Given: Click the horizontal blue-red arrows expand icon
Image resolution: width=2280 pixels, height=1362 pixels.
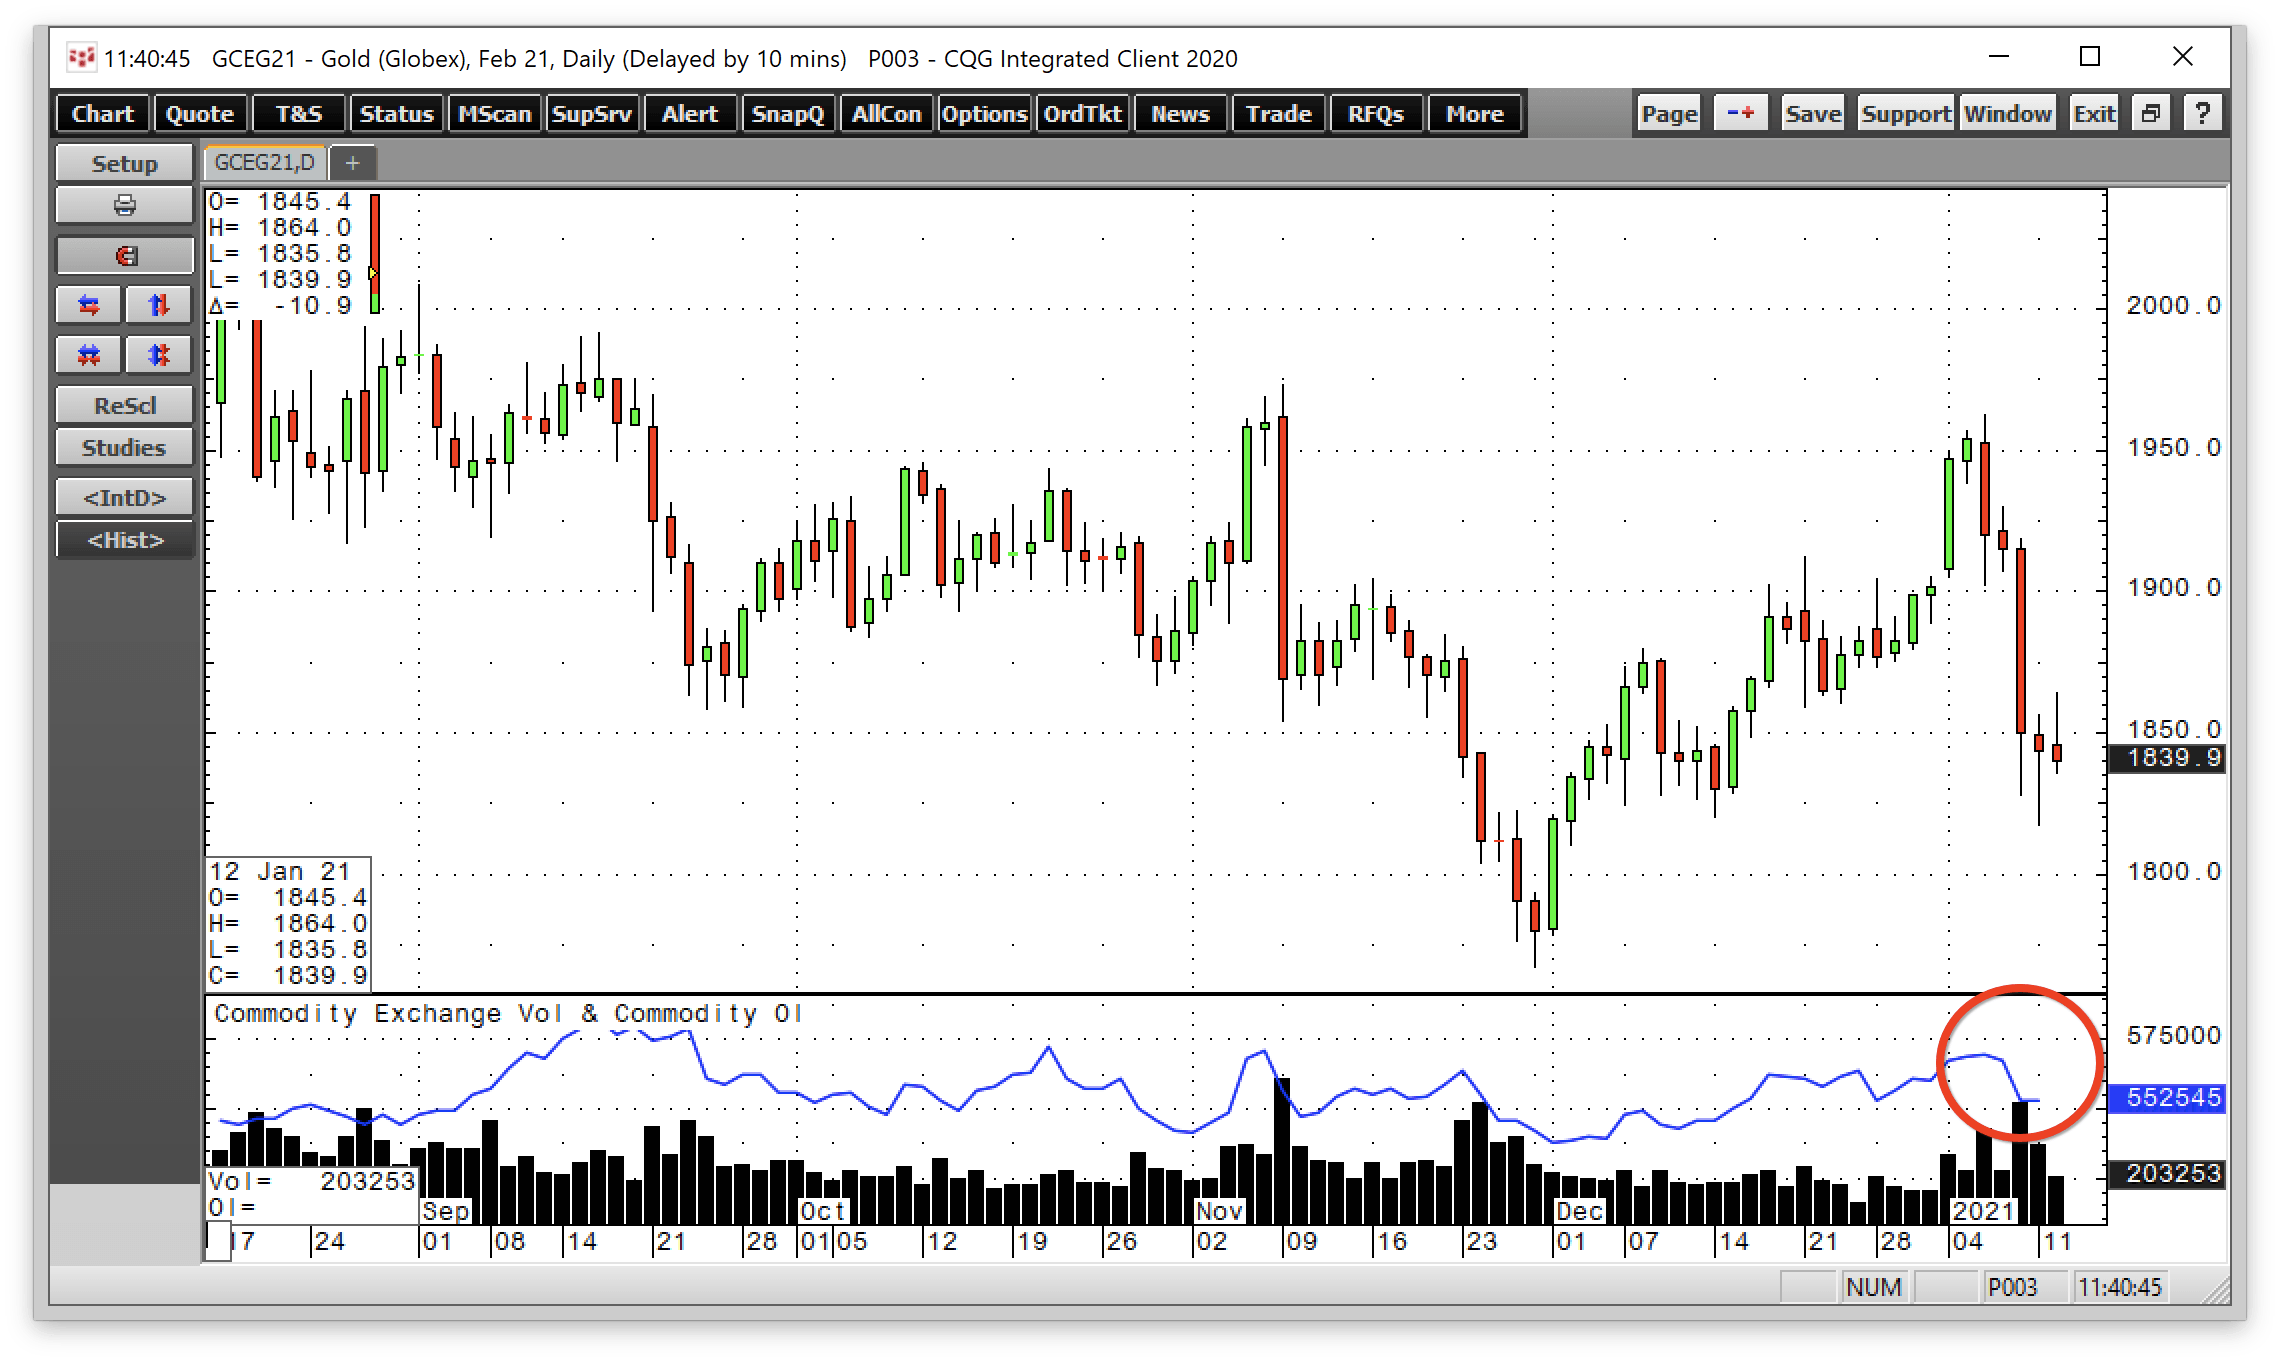Looking at the screenshot, I should coord(89,305).
